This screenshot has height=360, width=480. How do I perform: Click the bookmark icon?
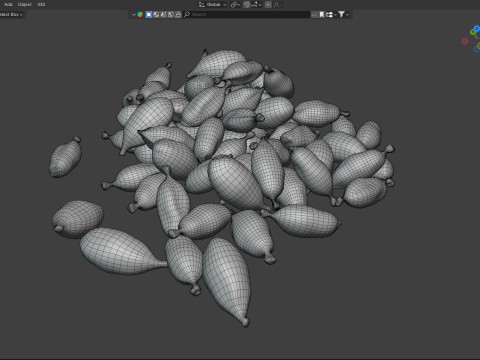[322, 14]
